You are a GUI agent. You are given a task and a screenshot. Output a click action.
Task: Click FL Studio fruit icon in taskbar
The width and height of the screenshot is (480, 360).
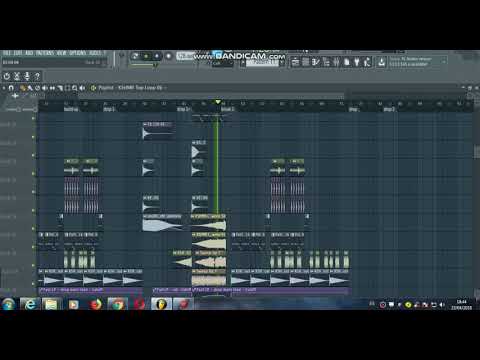tap(161, 304)
